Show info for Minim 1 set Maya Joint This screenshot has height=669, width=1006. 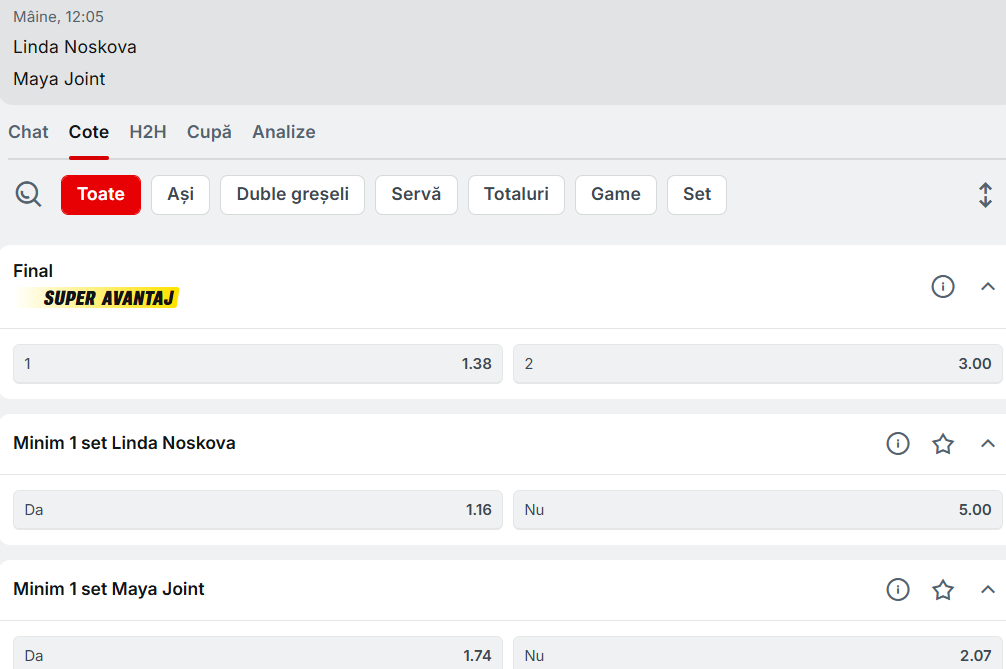[898, 589]
